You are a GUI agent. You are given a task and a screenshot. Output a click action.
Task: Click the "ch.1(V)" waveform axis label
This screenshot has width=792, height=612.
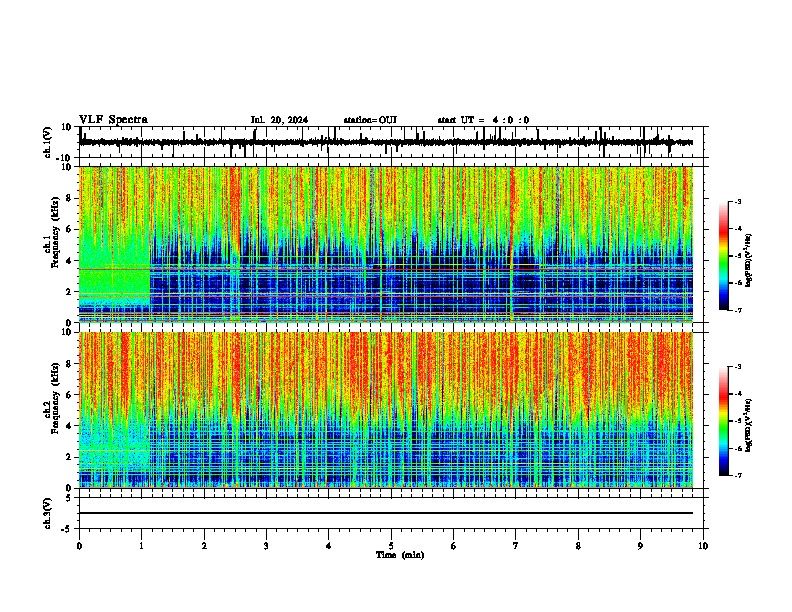tap(48, 142)
